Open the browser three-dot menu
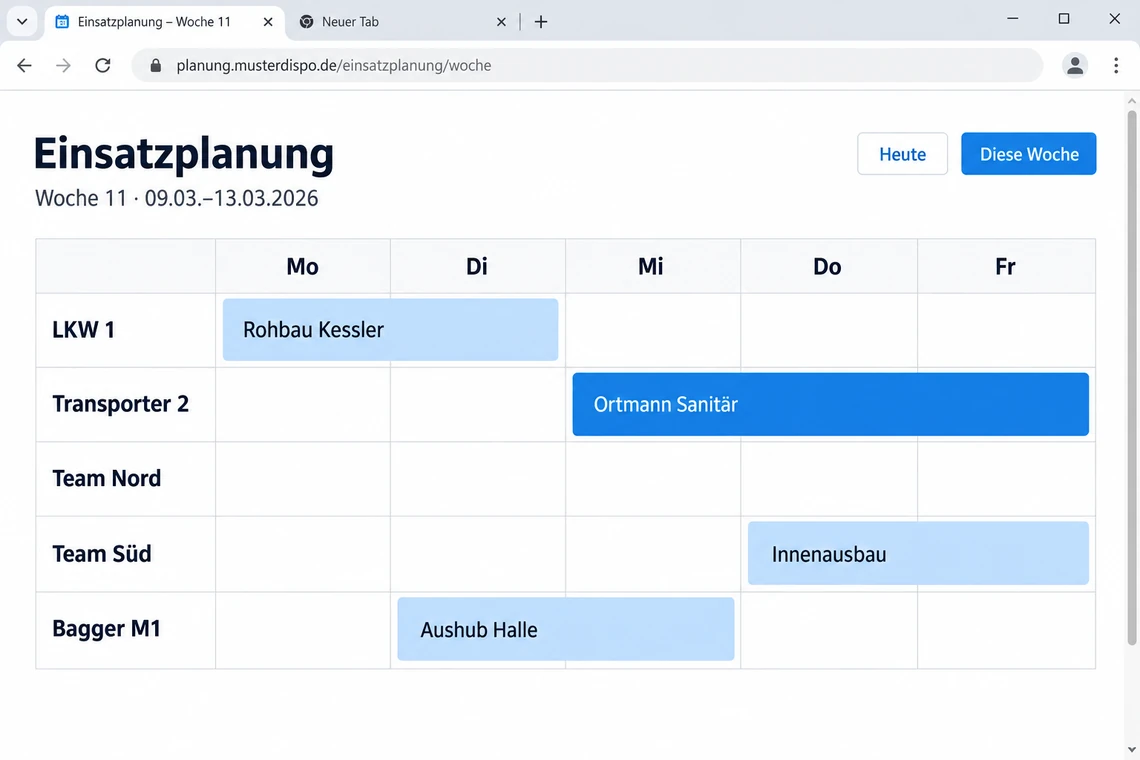The height and width of the screenshot is (760, 1140). point(1116,65)
